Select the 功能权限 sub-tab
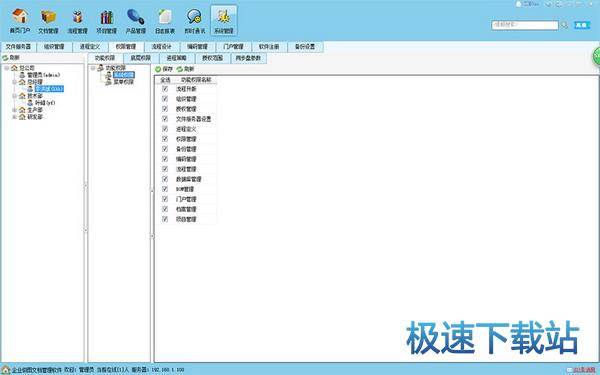Viewport: 600px width, 375px height. (105, 58)
